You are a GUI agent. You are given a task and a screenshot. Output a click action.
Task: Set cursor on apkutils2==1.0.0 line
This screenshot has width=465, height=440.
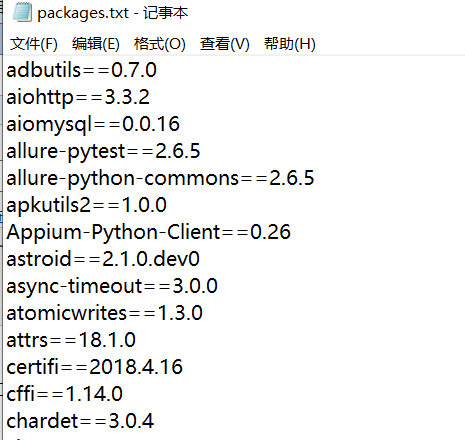pyautogui.click(x=86, y=205)
